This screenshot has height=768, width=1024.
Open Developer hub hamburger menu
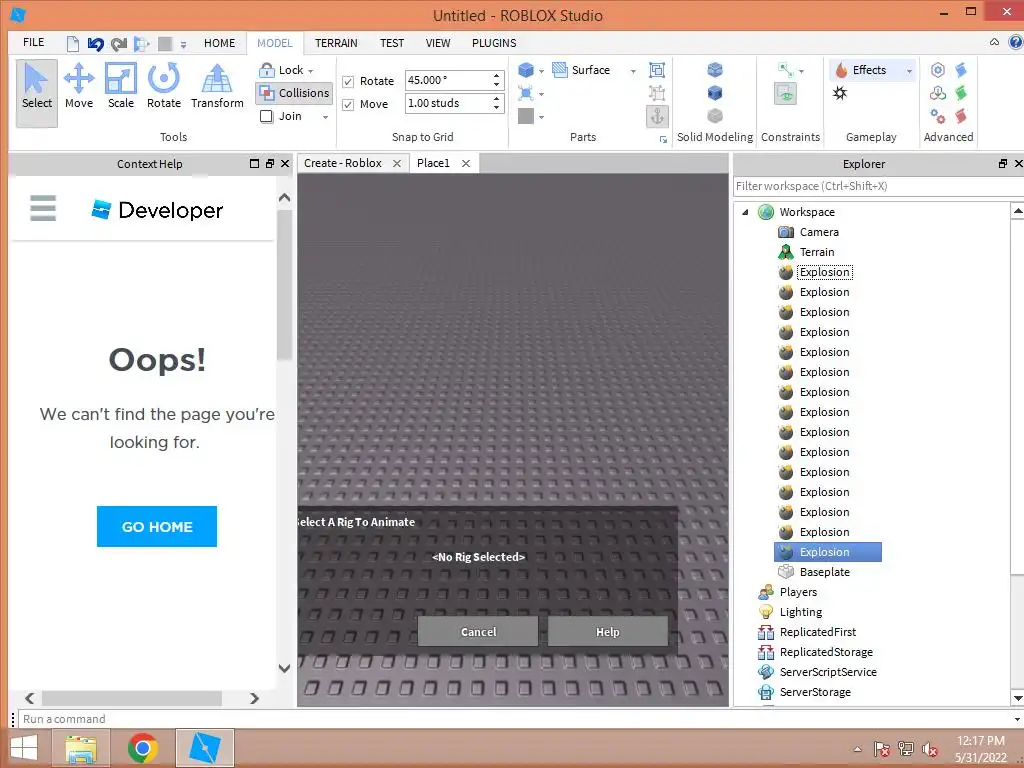(43, 208)
